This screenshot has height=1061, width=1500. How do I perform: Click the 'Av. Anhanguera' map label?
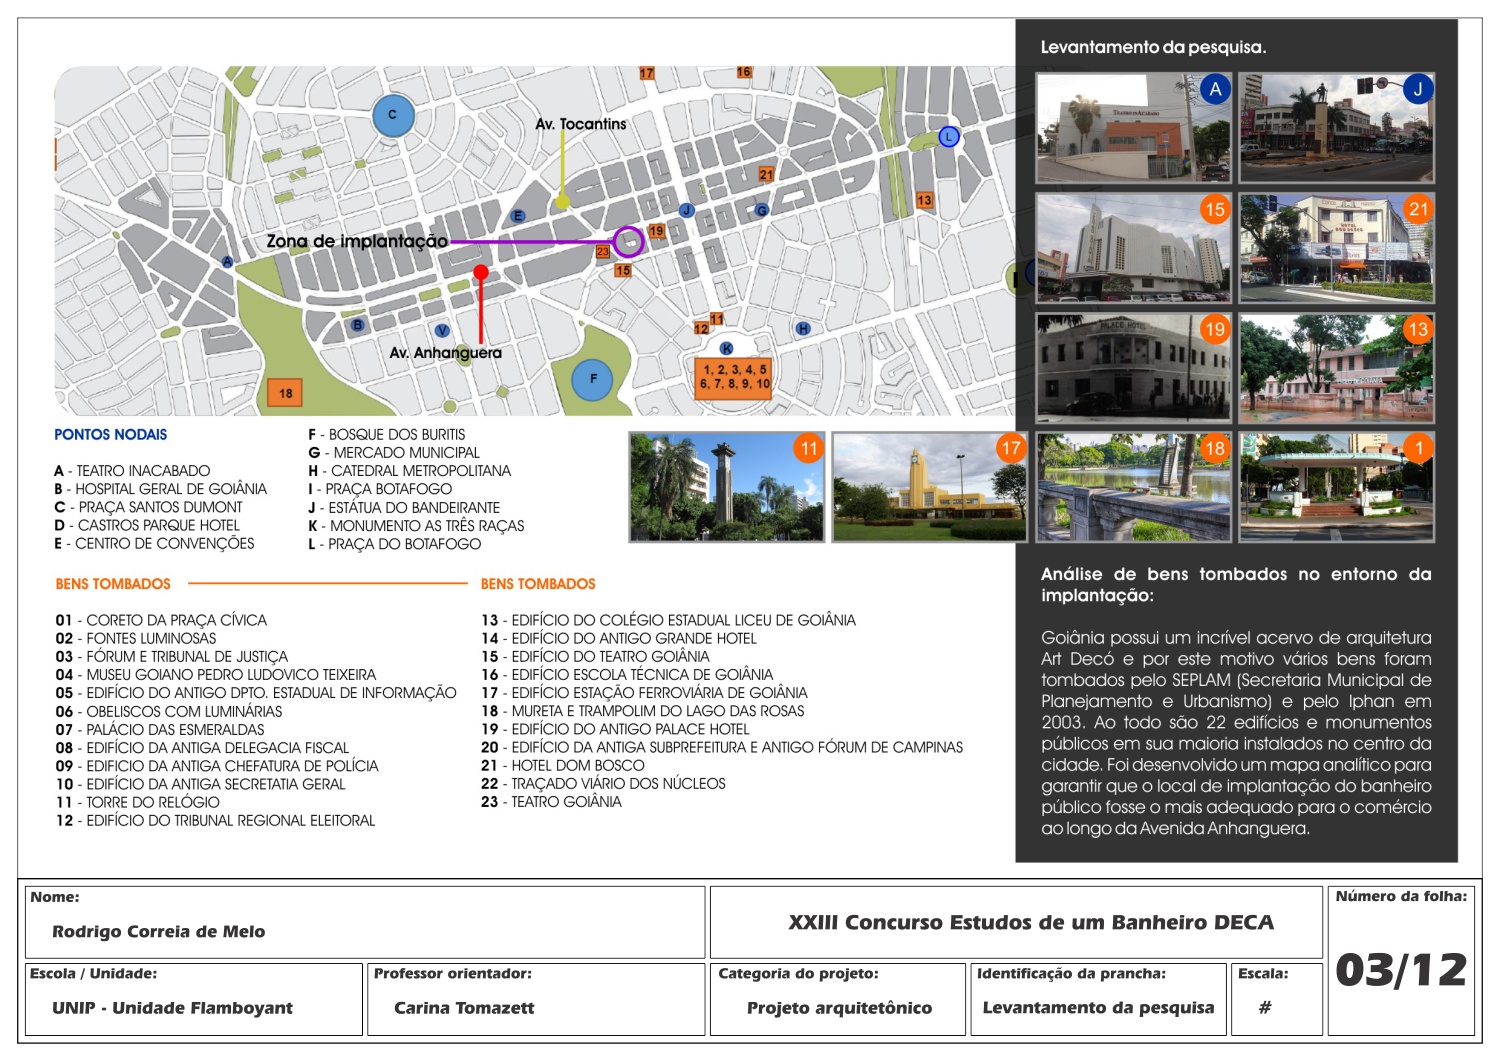(x=446, y=353)
